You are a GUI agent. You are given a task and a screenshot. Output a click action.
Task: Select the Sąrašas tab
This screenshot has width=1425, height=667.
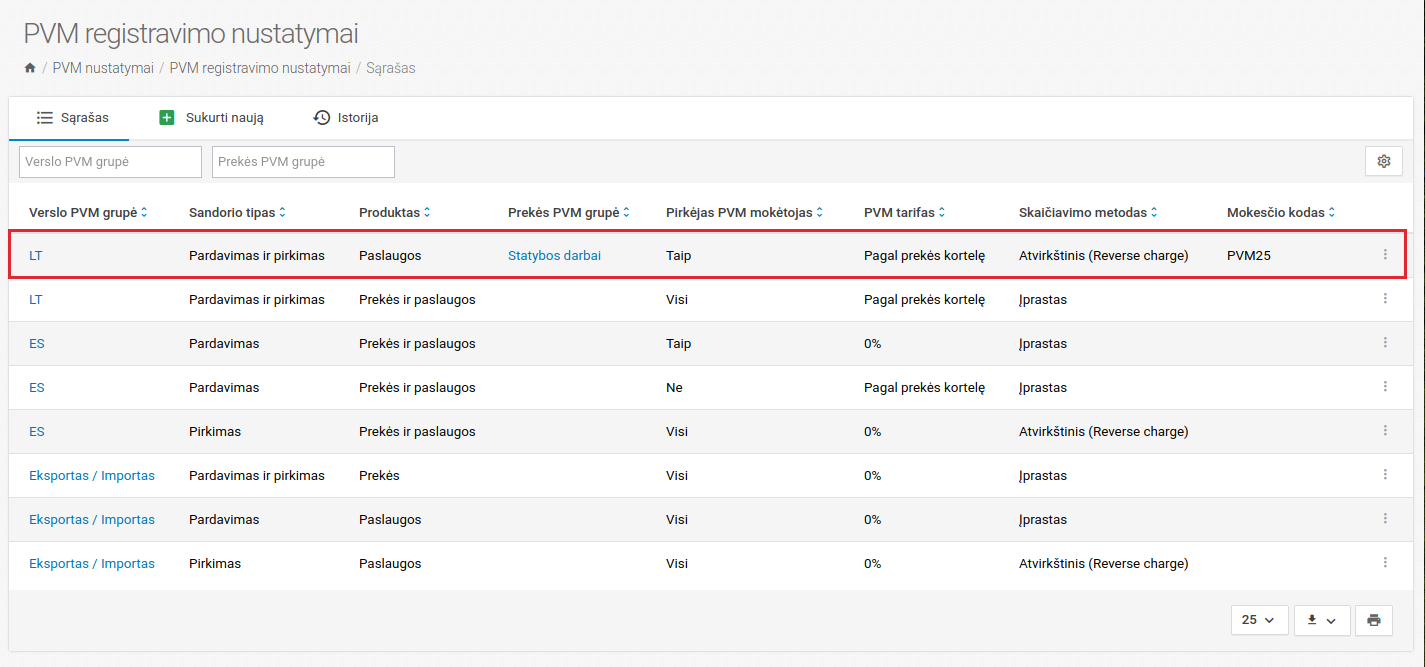(x=72, y=118)
